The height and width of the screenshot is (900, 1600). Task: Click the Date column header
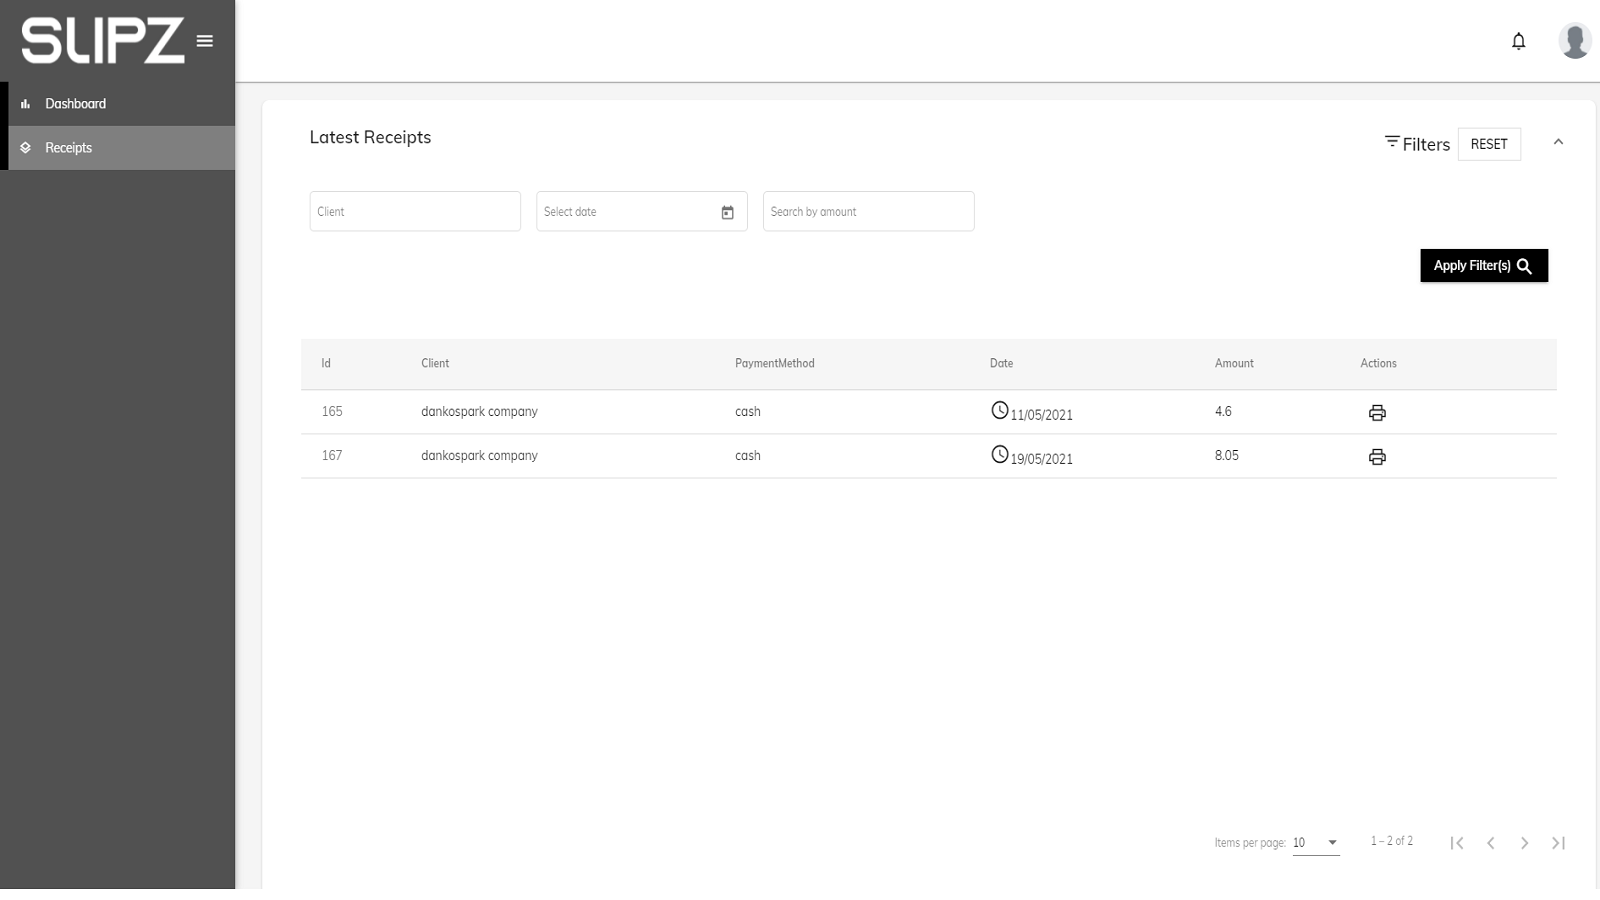coord(1001,363)
